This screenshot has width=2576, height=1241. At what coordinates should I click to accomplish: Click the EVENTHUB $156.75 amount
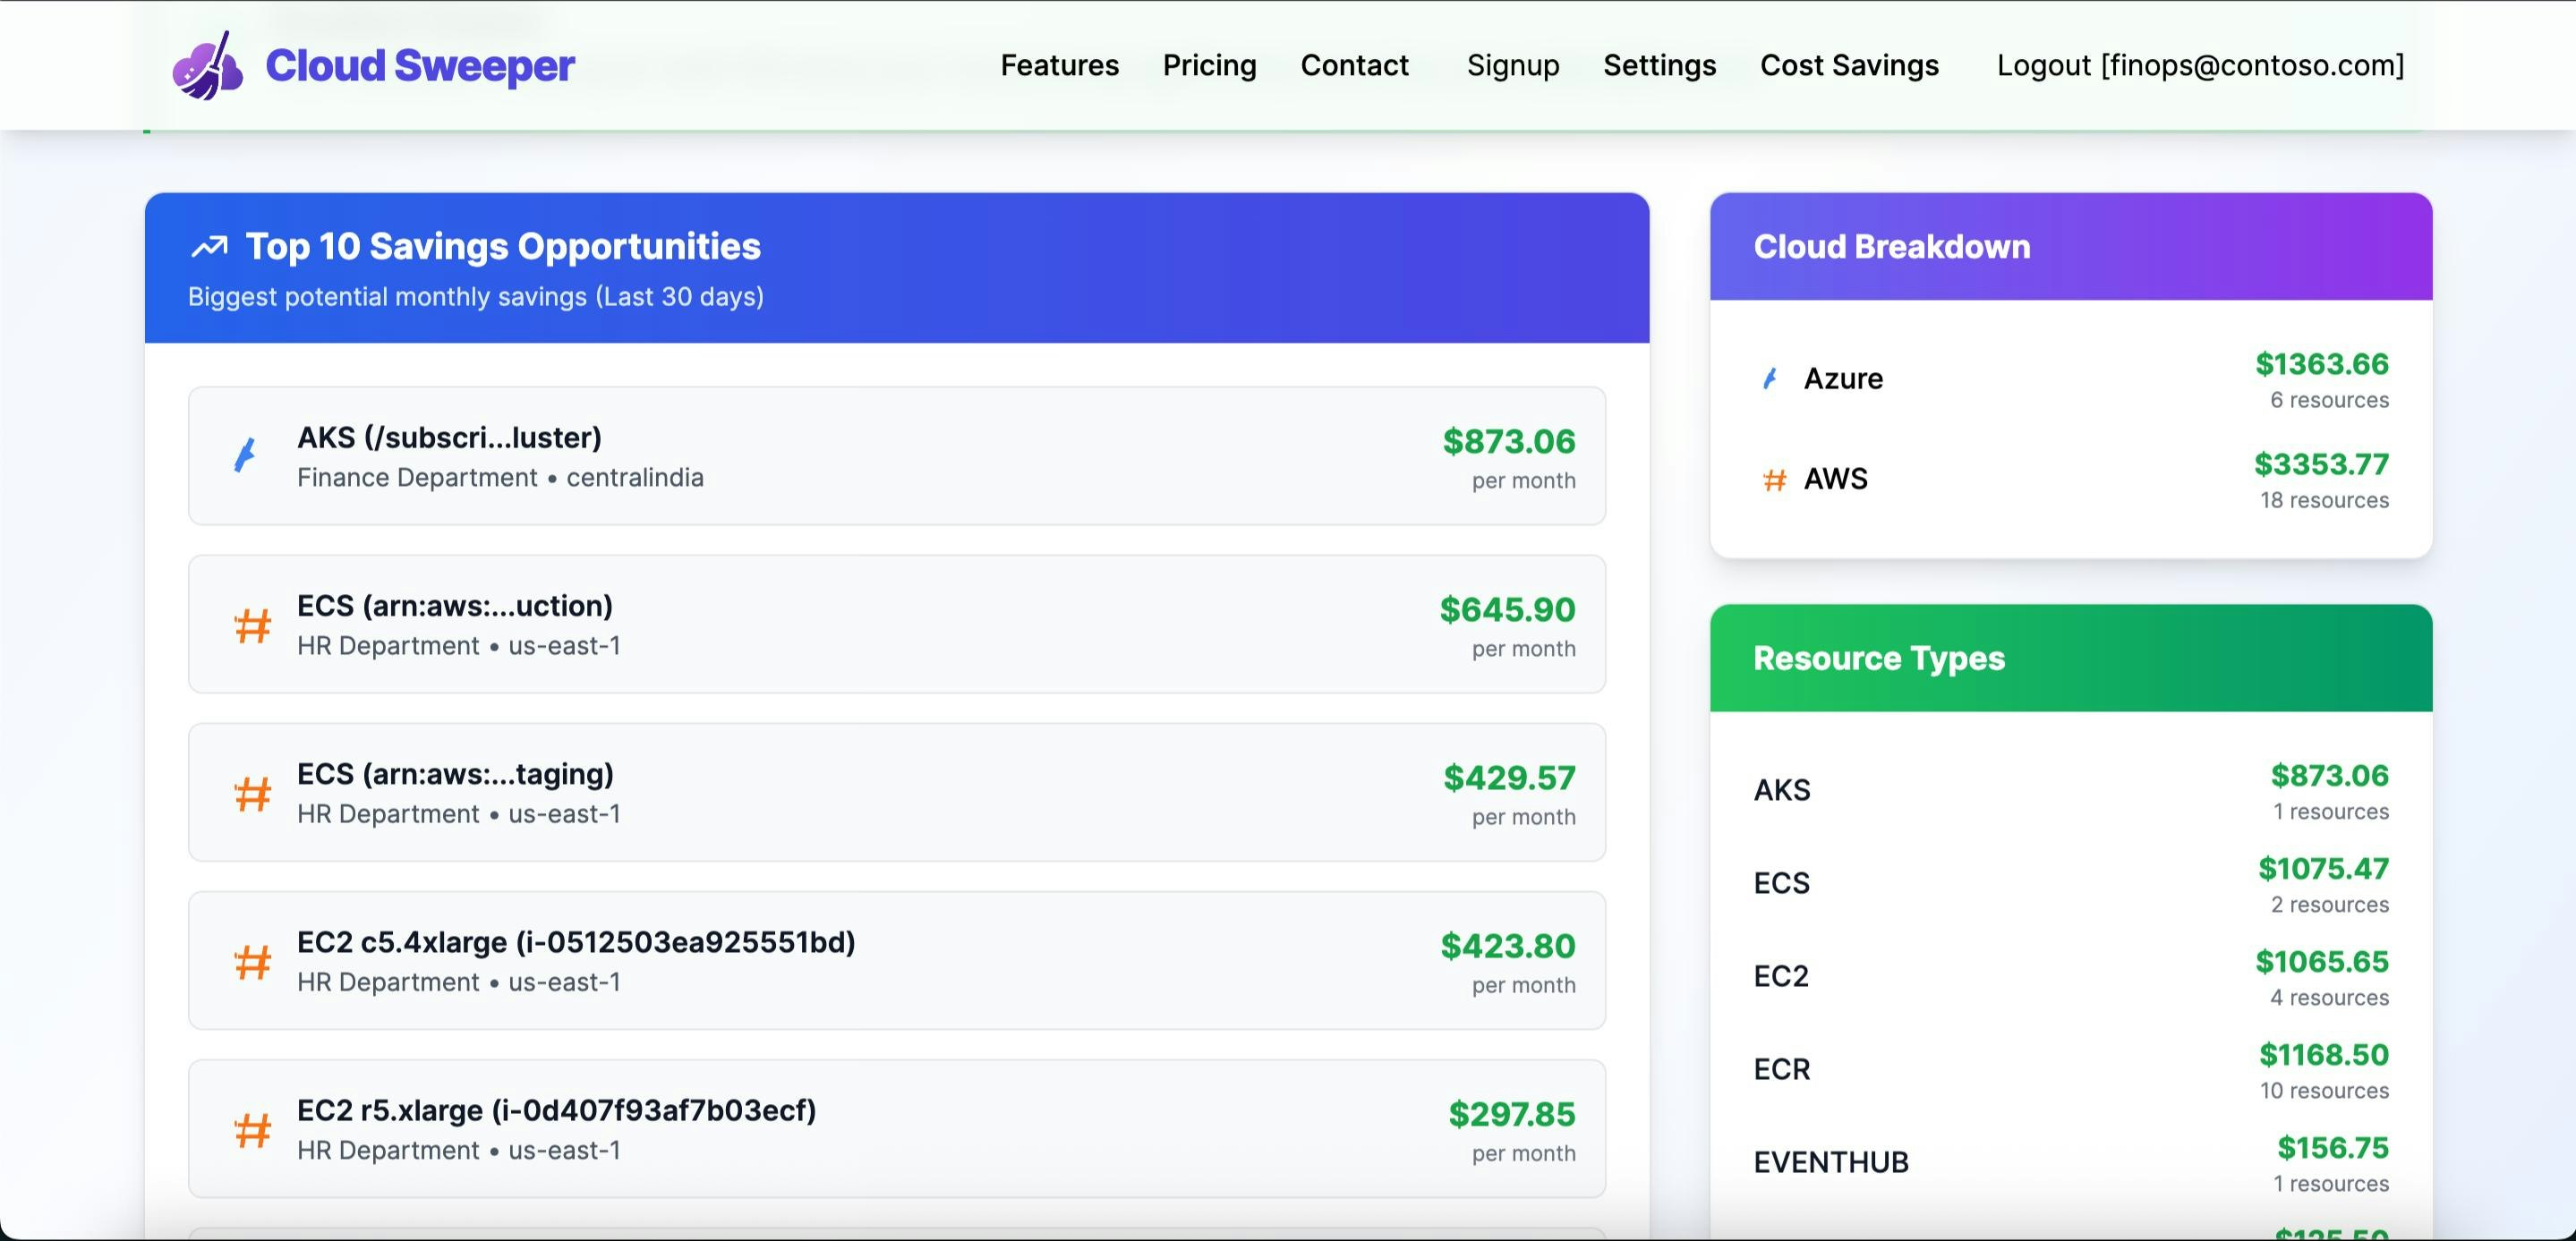(2332, 1147)
